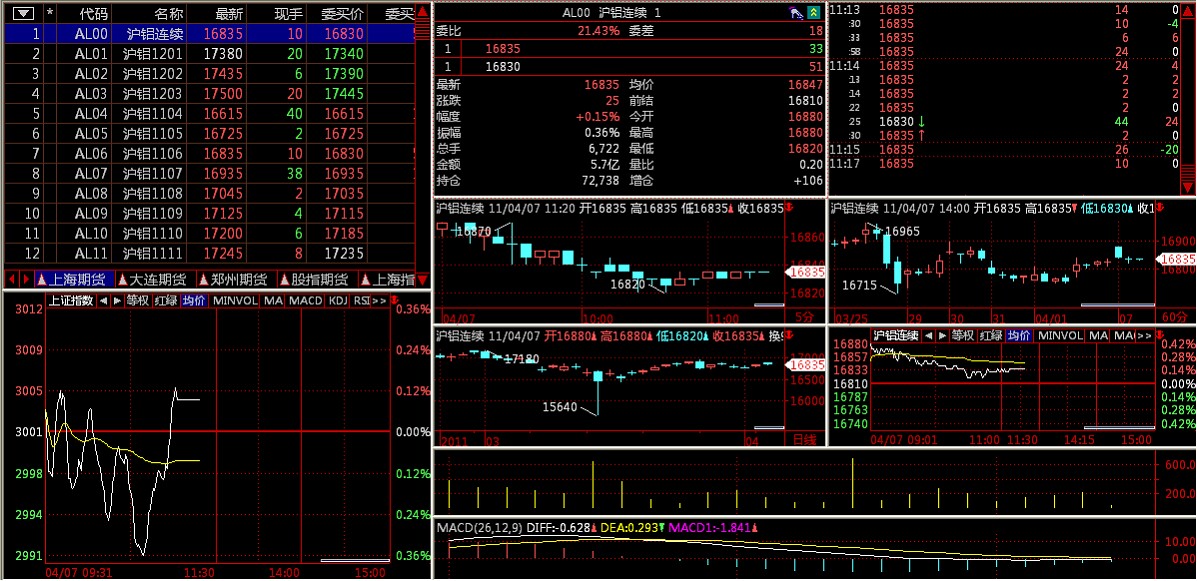Open the dropdown arrow in the quote list header

[24, 13]
